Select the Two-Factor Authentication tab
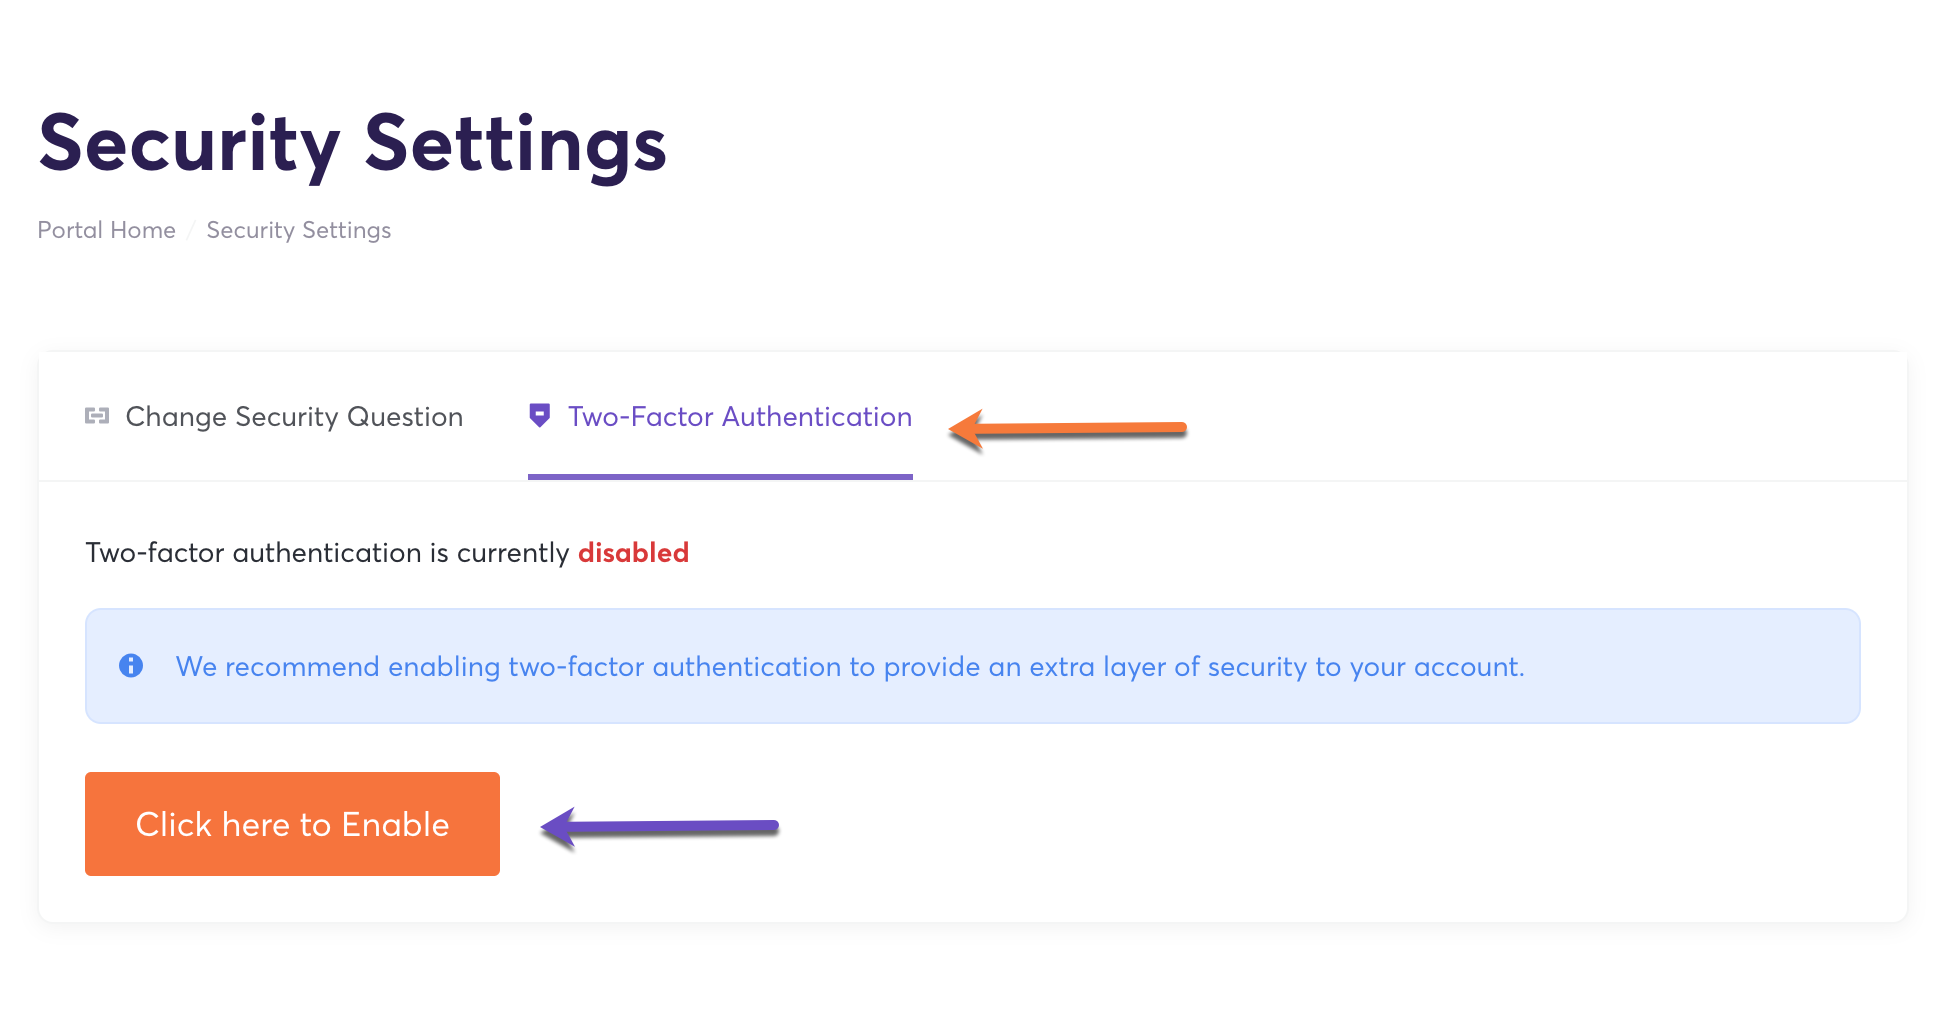1950x1022 pixels. tap(739, 417)
